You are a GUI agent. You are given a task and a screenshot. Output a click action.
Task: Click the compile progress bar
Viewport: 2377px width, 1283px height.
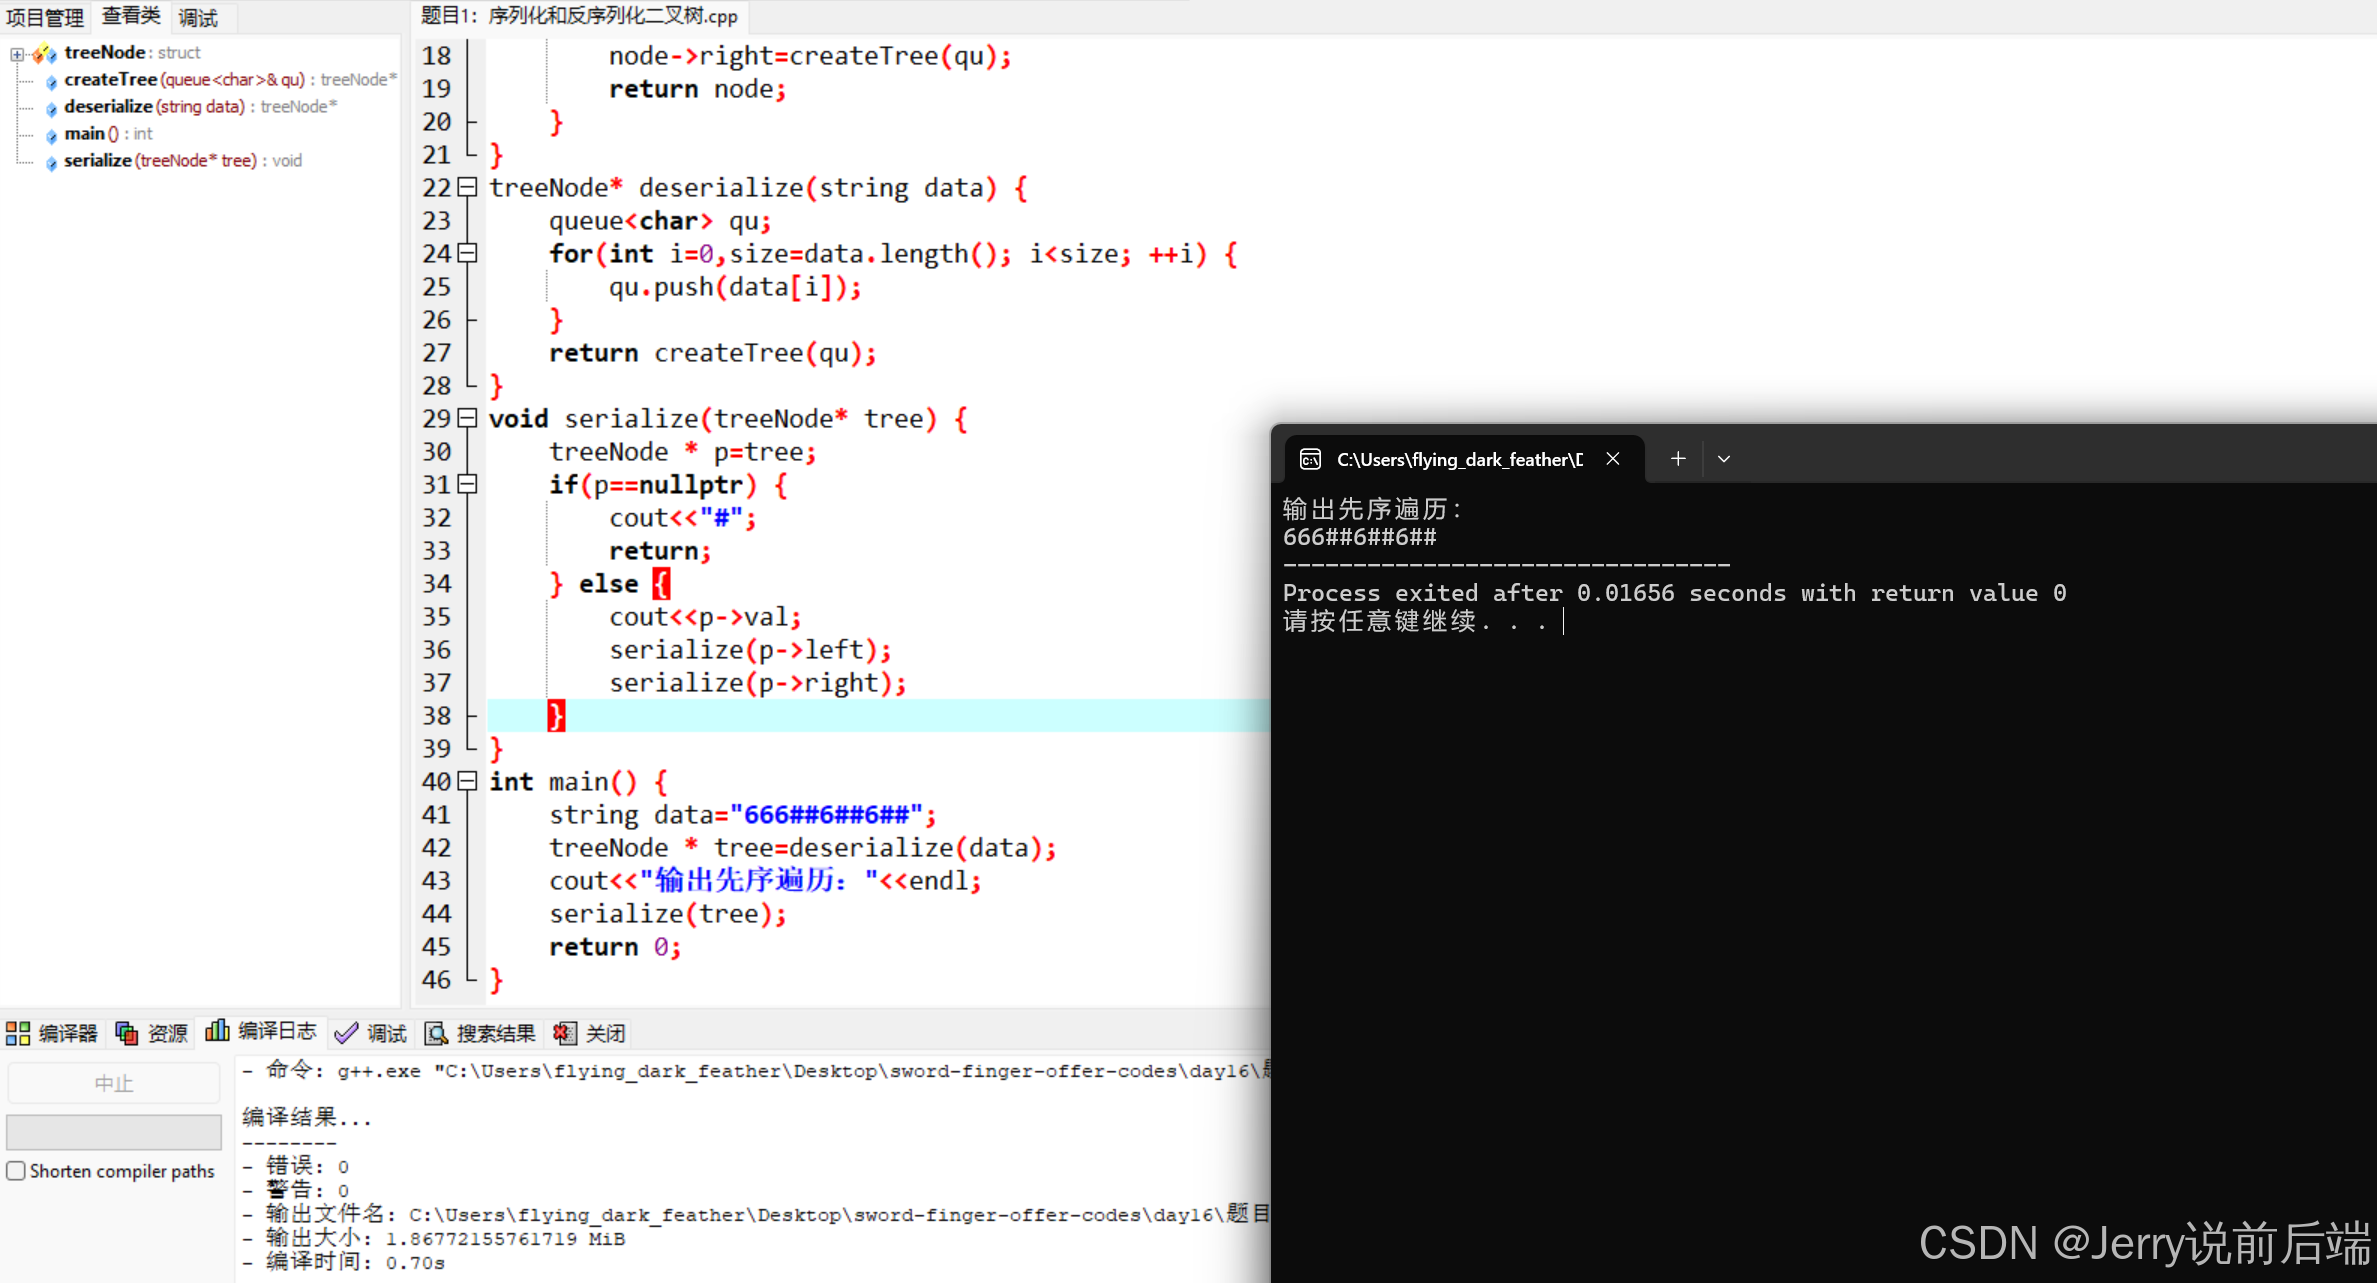[x=113, y=1132]
